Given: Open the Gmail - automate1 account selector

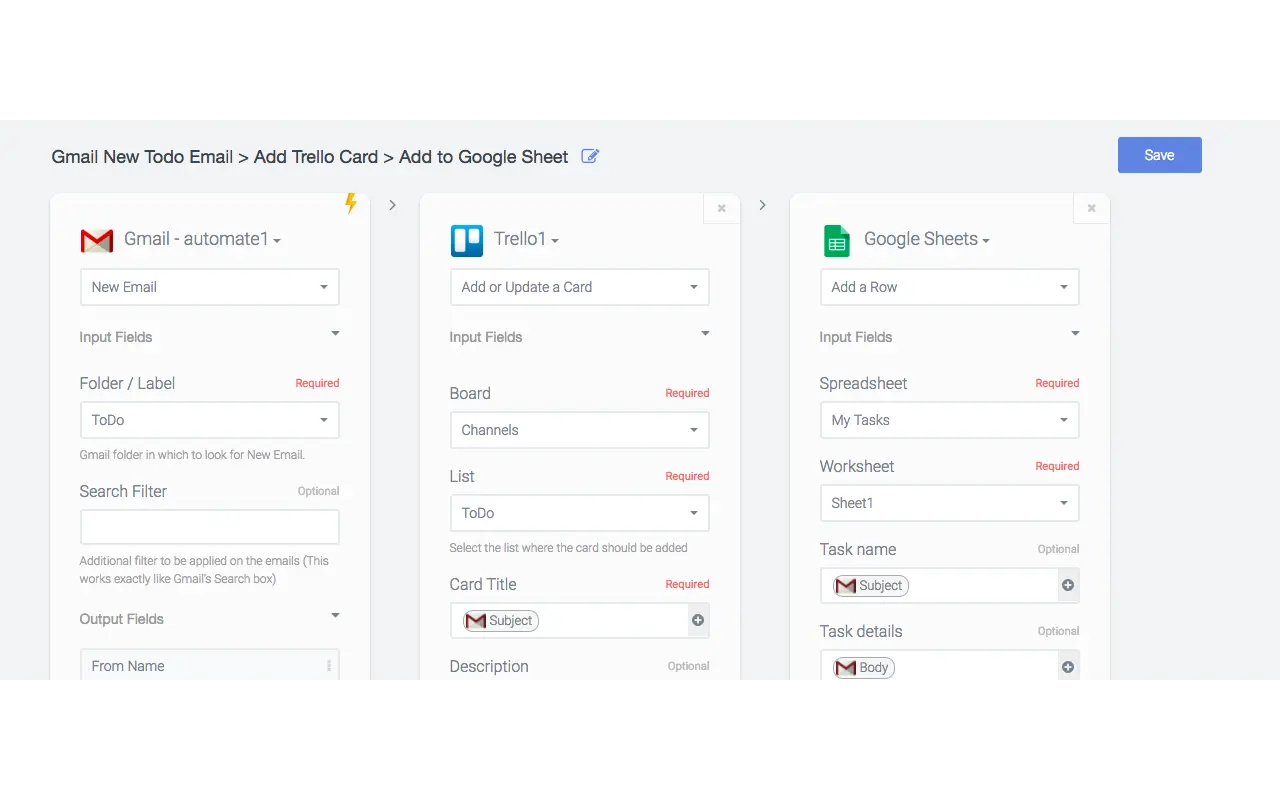Looking at the screenshot, I should click(x=200, y=239).
